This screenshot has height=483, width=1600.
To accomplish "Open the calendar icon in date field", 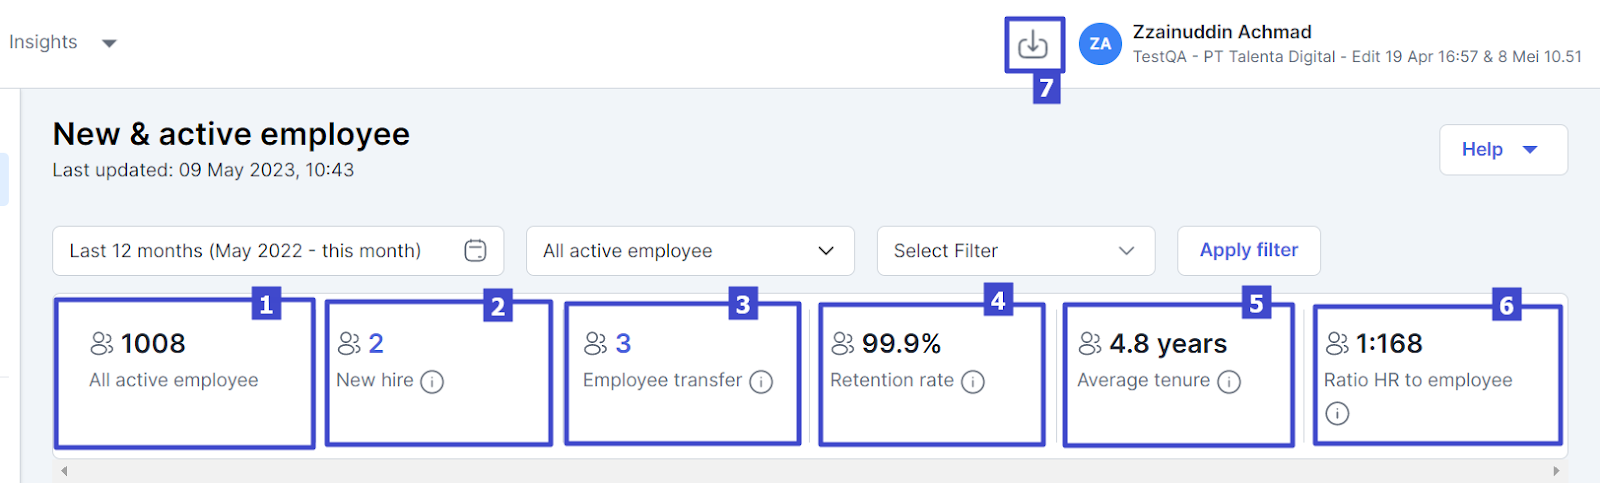I will tap(476, 250).
